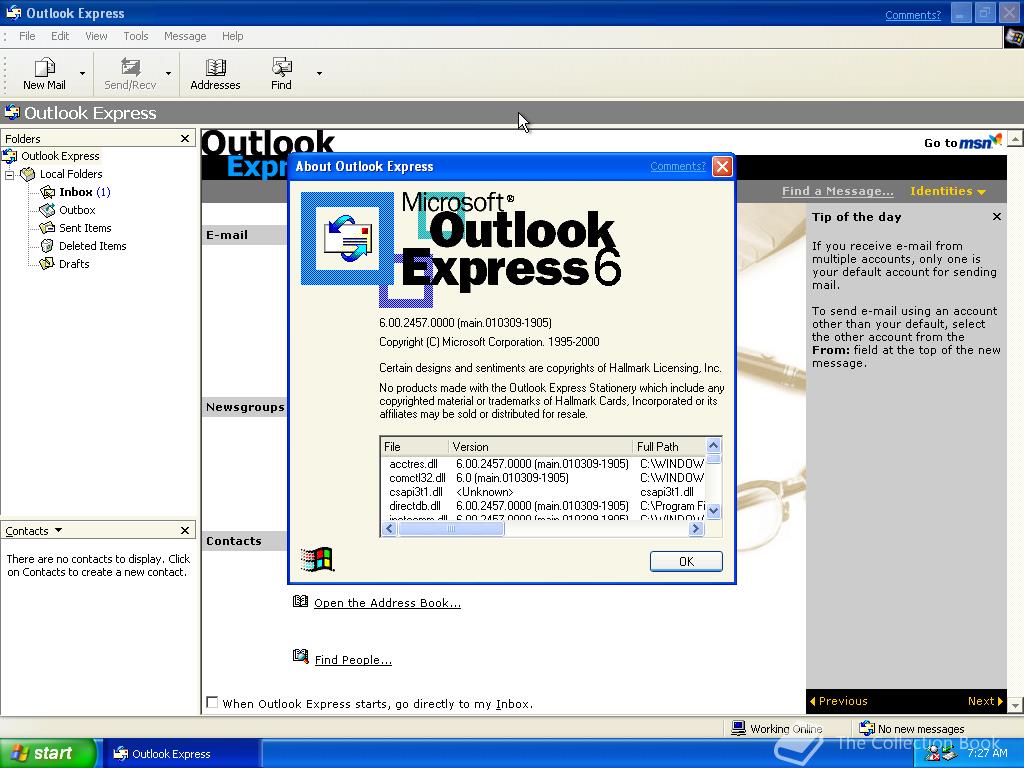The image size is (1024, 768).
Task: Open the View menu
Action: (96, 36)
